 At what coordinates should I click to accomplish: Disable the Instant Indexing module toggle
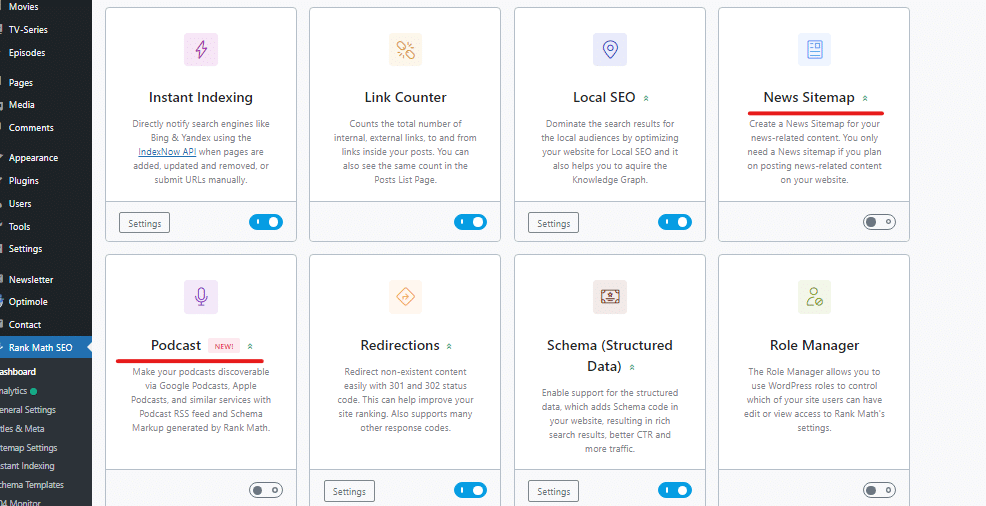[265, 222]
